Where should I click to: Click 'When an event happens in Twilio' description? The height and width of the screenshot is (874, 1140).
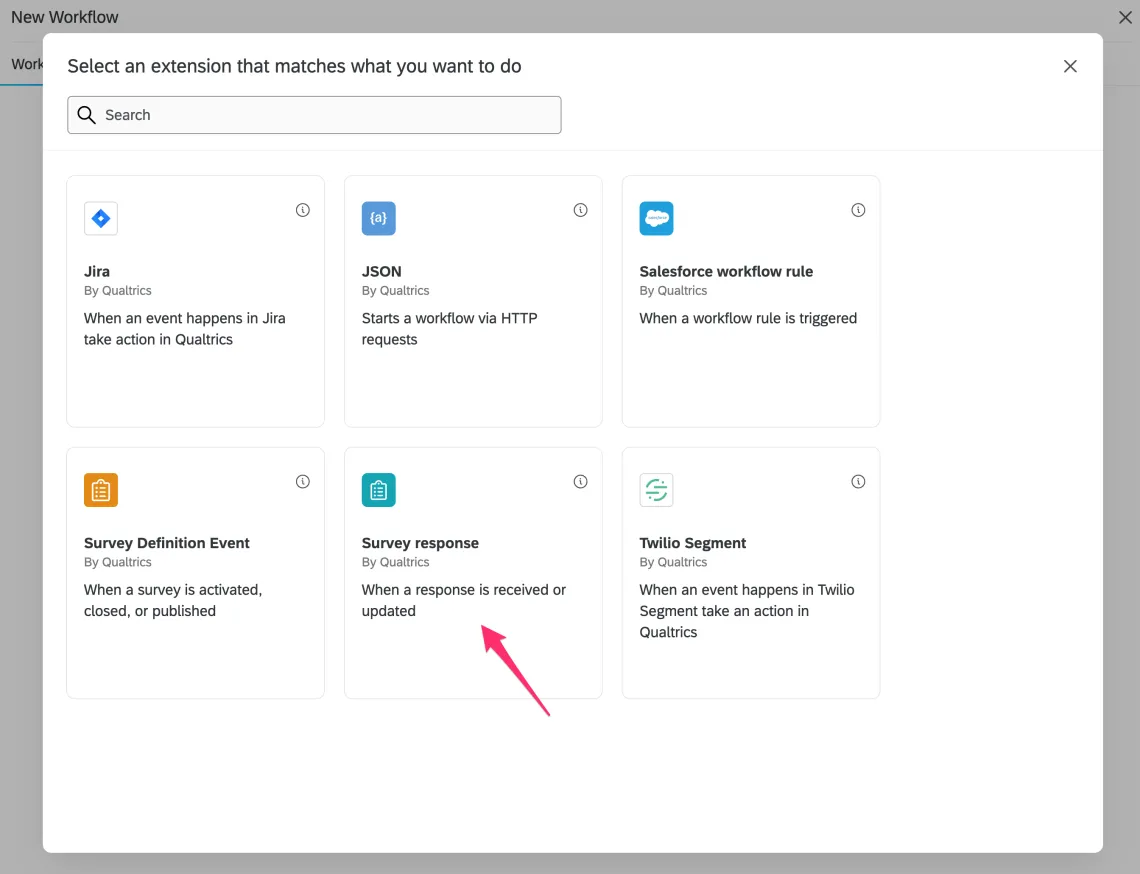747,611
